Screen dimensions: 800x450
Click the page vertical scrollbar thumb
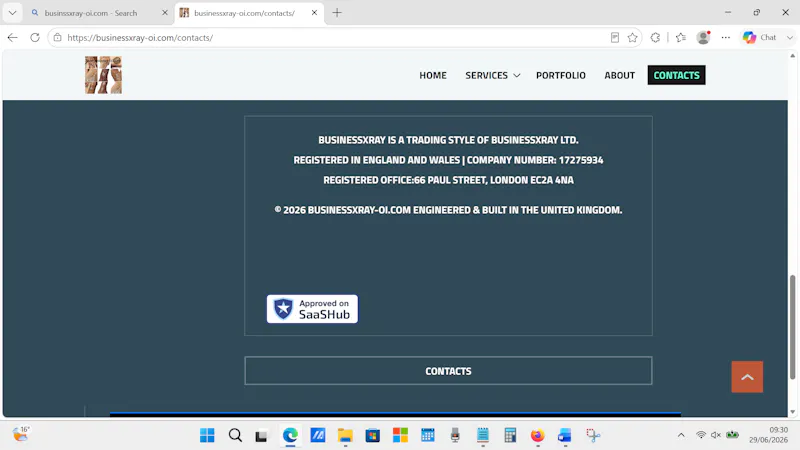[792, 327]
